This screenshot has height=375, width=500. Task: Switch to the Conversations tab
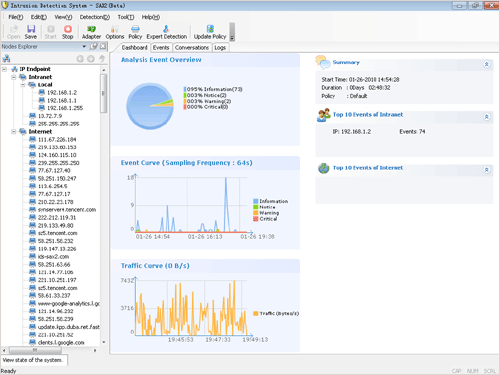192,48
